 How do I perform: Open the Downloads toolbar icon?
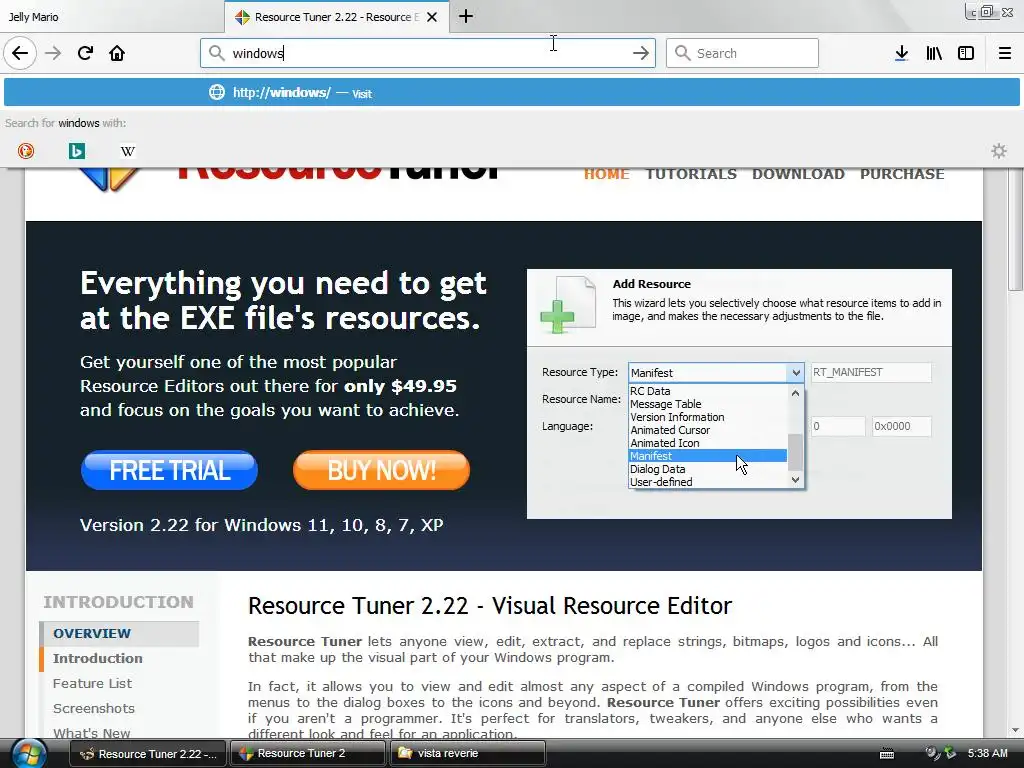click(901, 53)
